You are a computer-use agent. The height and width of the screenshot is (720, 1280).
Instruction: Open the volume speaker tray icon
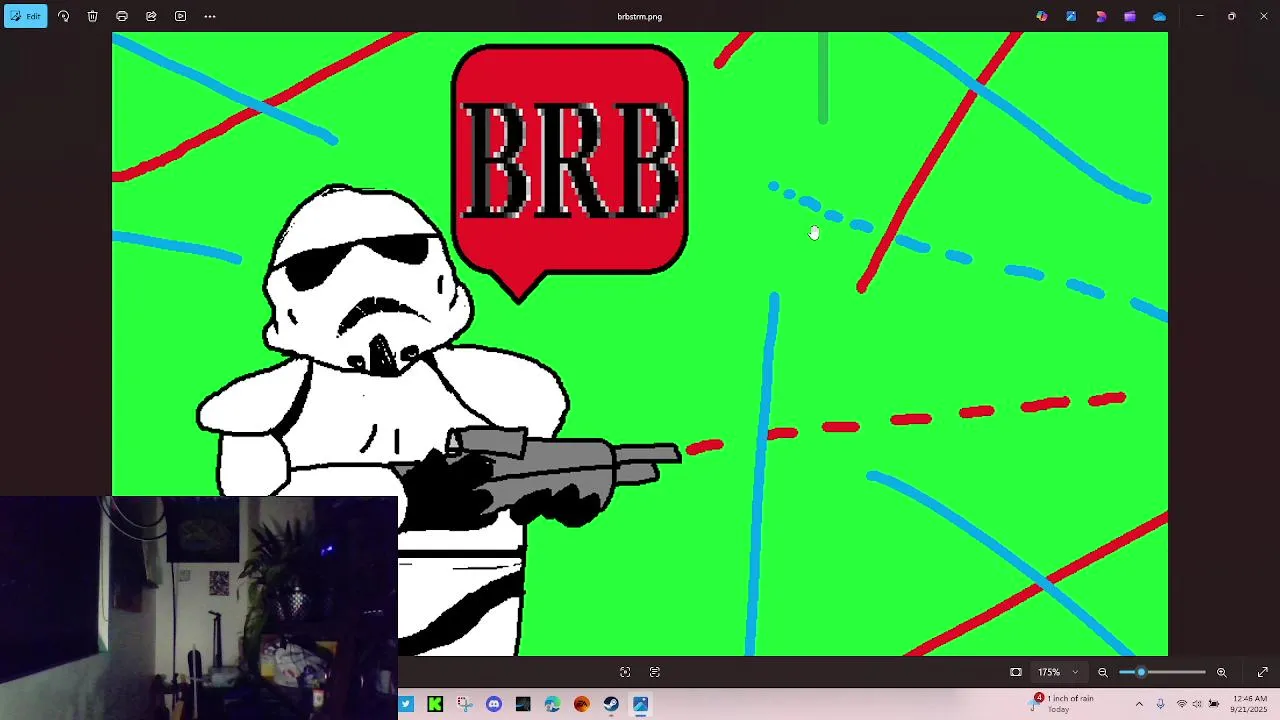coord(1197,704)
